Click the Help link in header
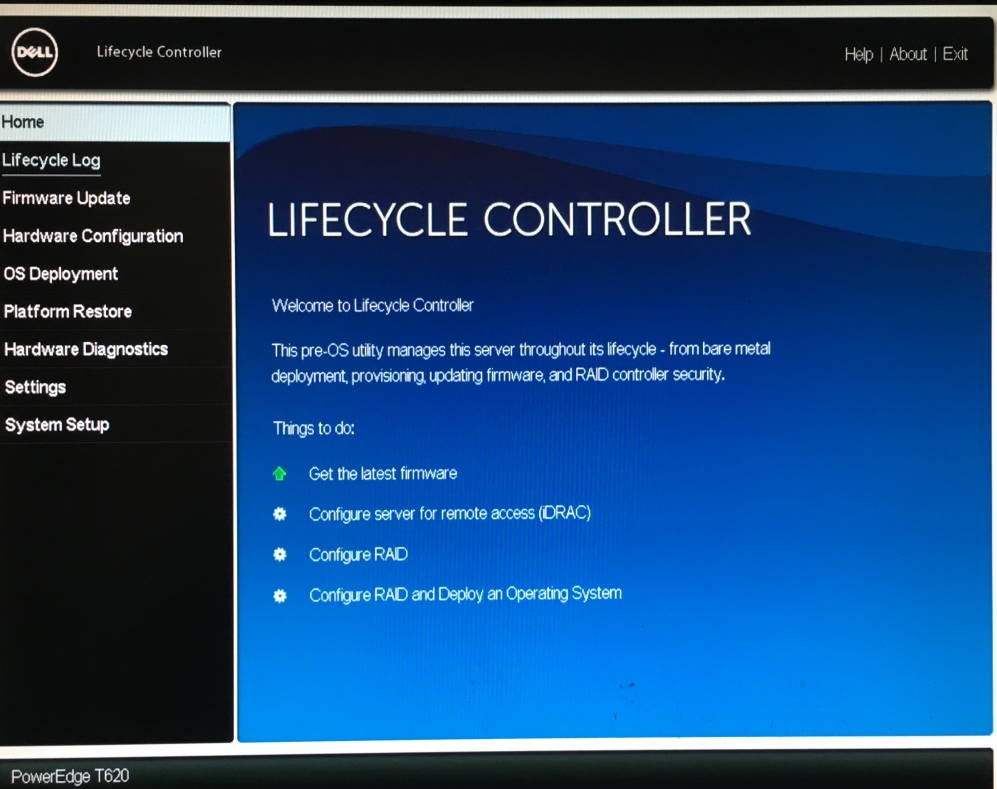Viewport: 997px width, 789px height. [x=858, y=54]
